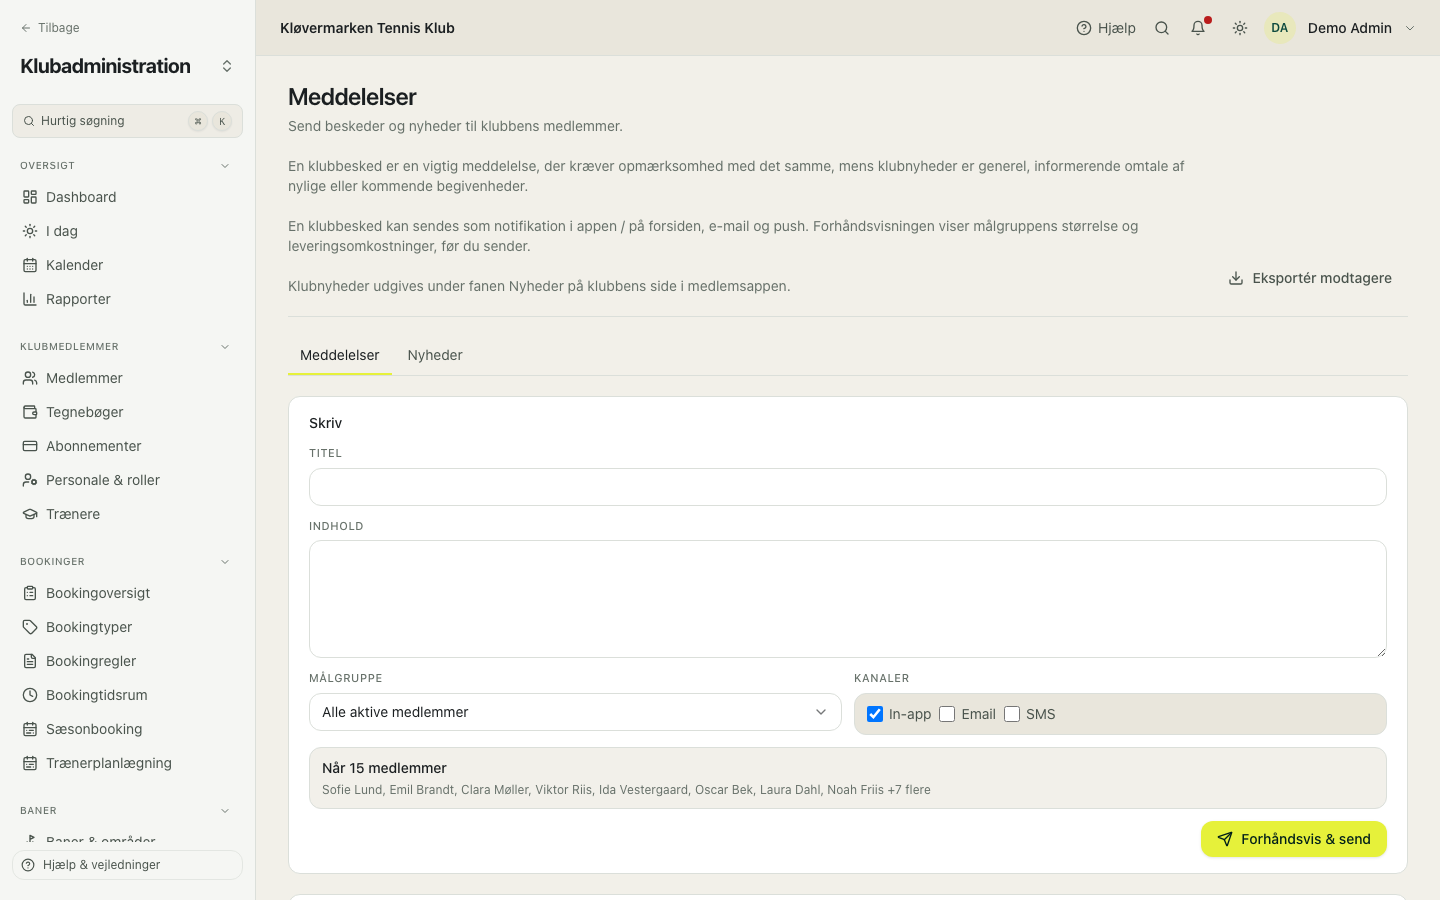Click the Dashboard grid icon
This screenshot has width=1440, height=900.
point(30,197)
